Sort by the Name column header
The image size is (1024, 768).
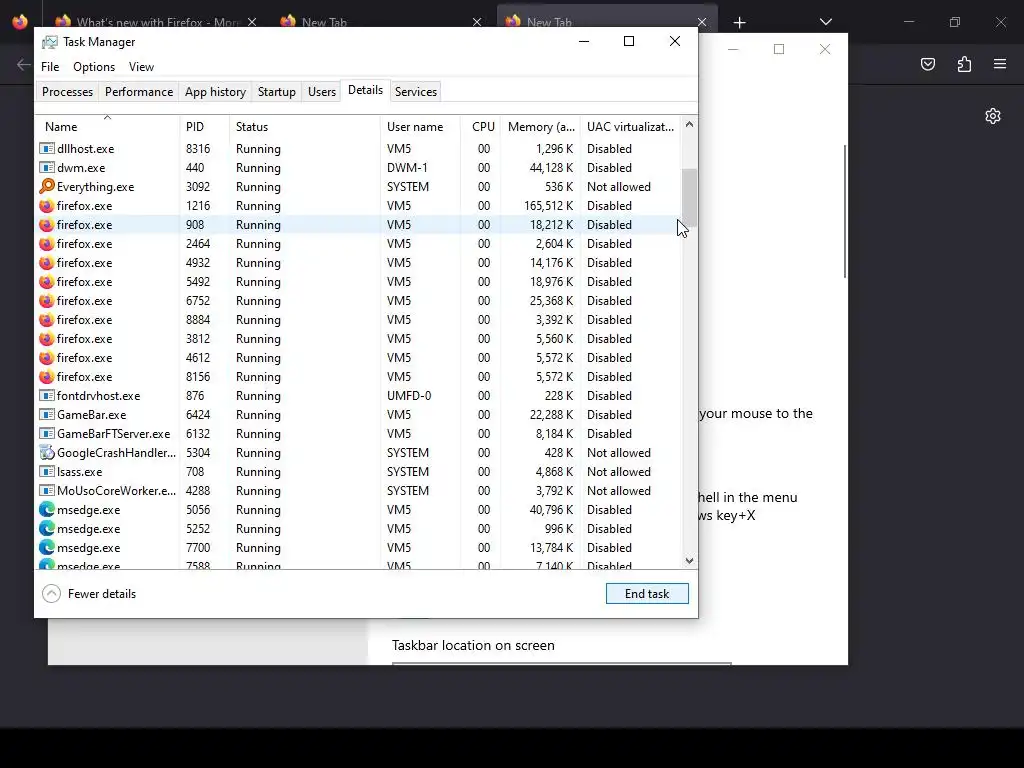108,127
